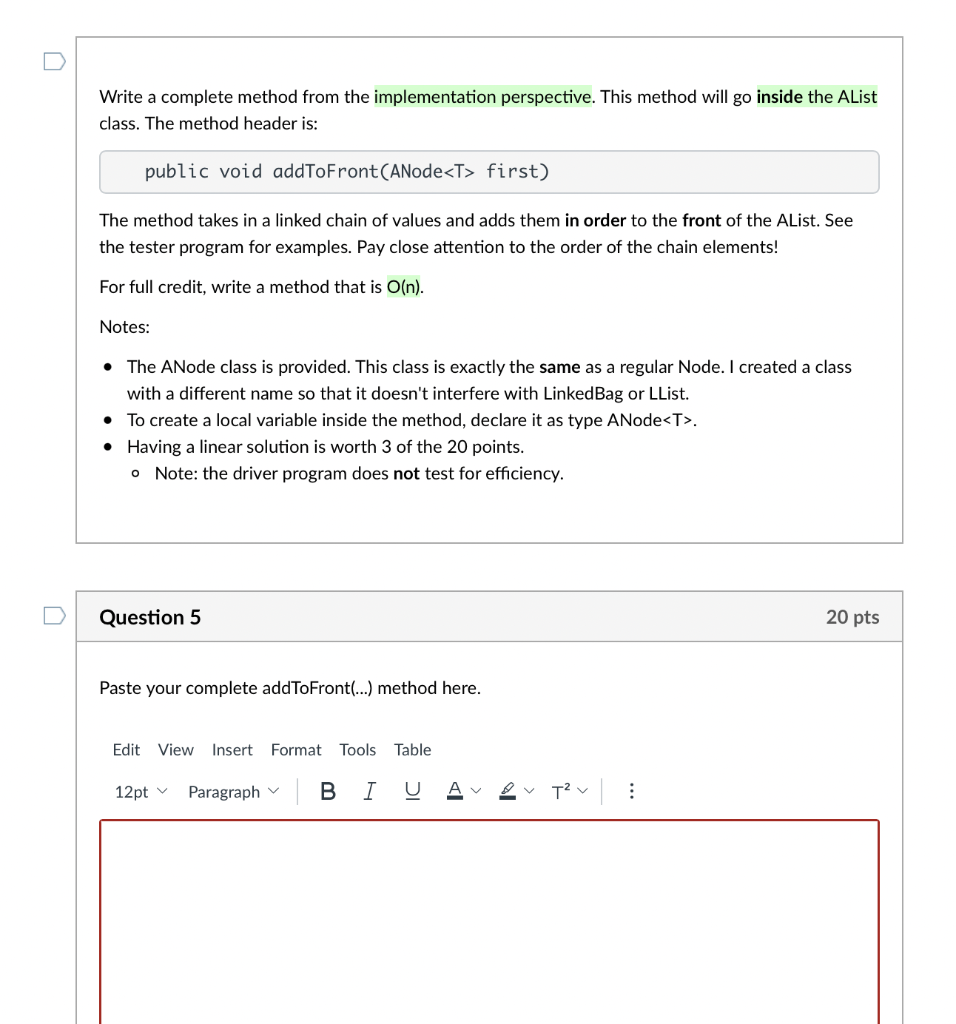956x1024 pixels.
Task: Open the Table menu
Action: [x=412, y=749]
